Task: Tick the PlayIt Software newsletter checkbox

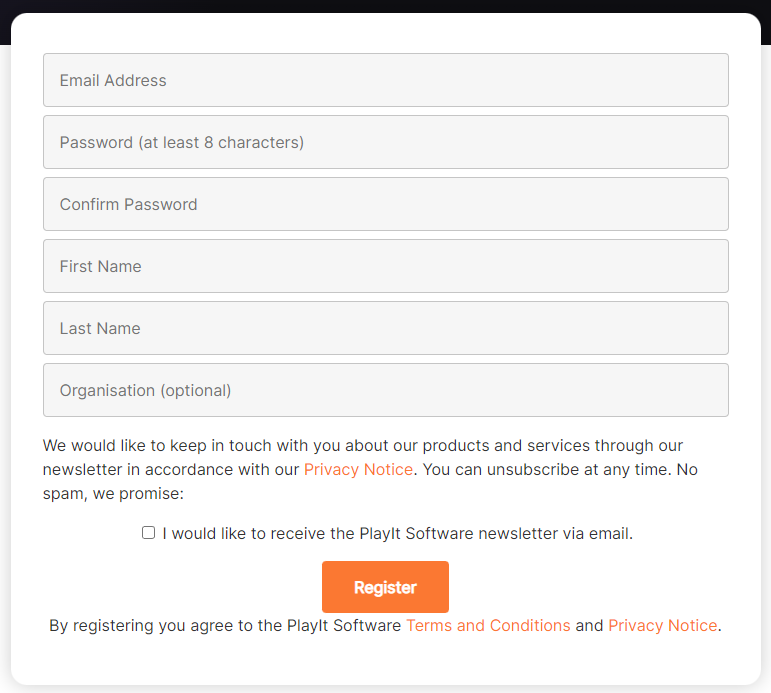Action: coord(149,533)
